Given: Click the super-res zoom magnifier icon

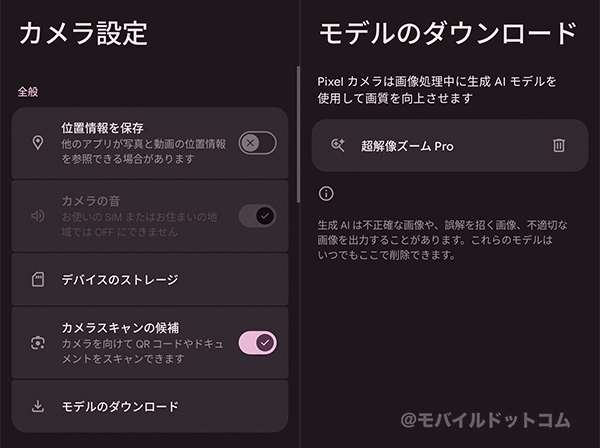Looking at the screenshot, I should (x=338, y=145).
